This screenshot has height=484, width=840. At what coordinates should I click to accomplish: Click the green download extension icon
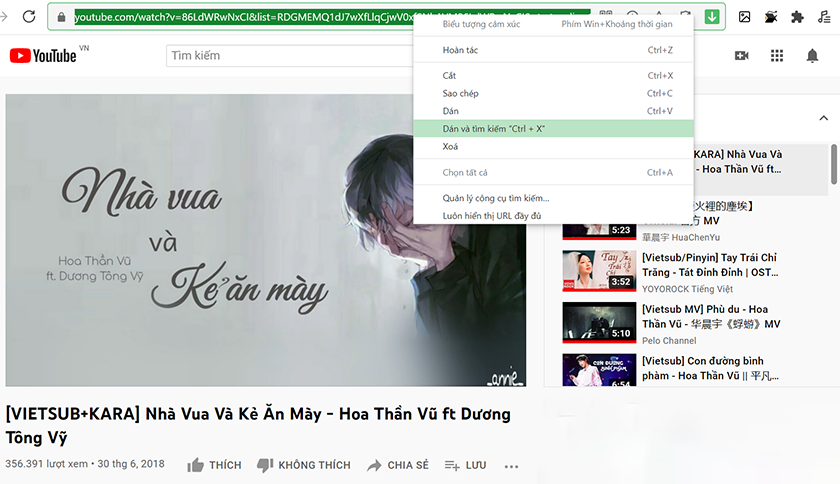click(x=712, y=17)
